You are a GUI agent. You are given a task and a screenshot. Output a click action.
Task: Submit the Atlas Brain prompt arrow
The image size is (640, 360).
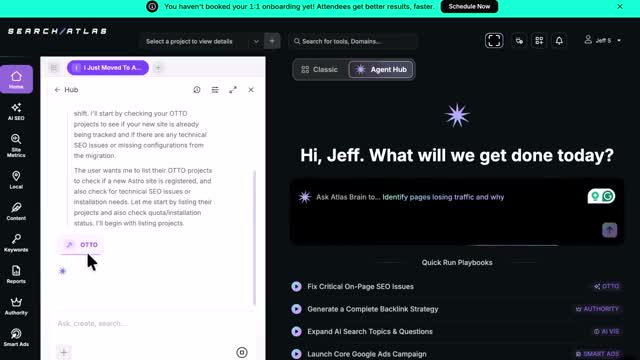609,230
